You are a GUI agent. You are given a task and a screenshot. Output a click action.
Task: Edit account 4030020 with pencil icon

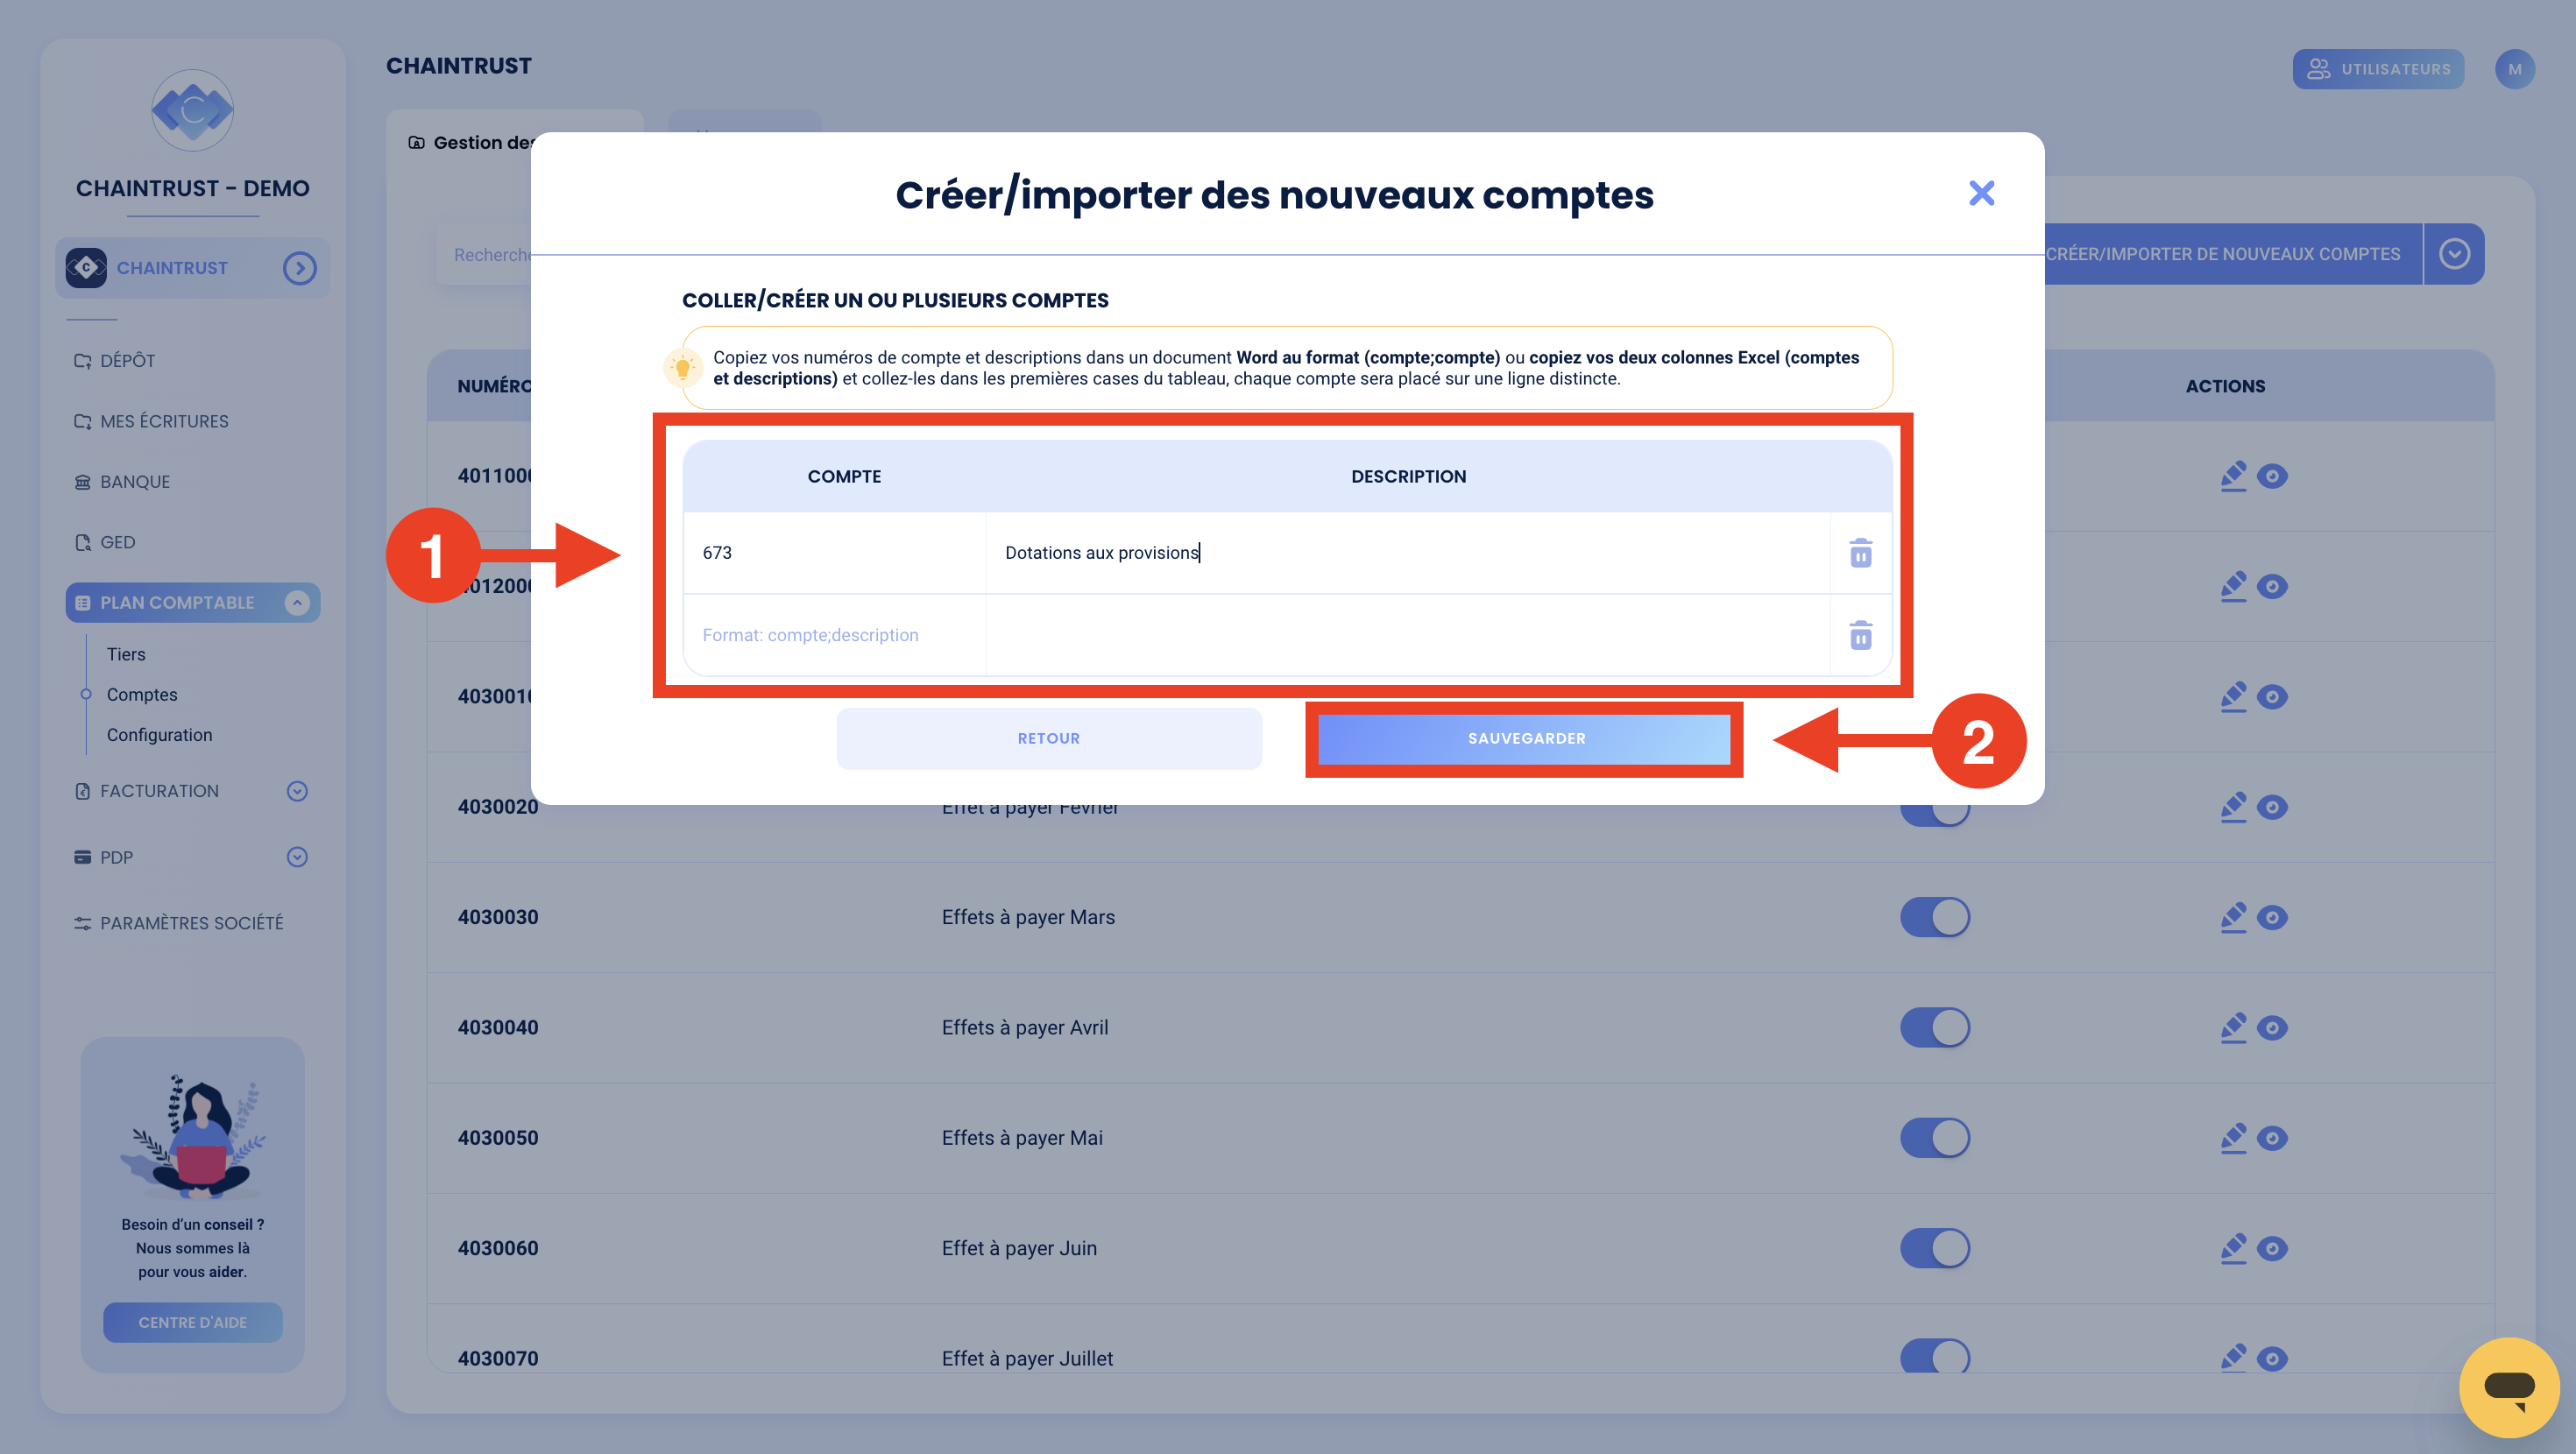click(2233, 806)
